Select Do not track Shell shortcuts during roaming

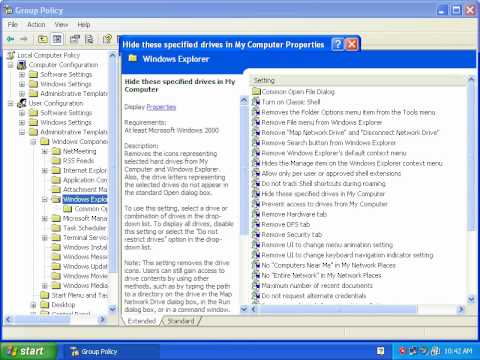[x=324, y=183]
